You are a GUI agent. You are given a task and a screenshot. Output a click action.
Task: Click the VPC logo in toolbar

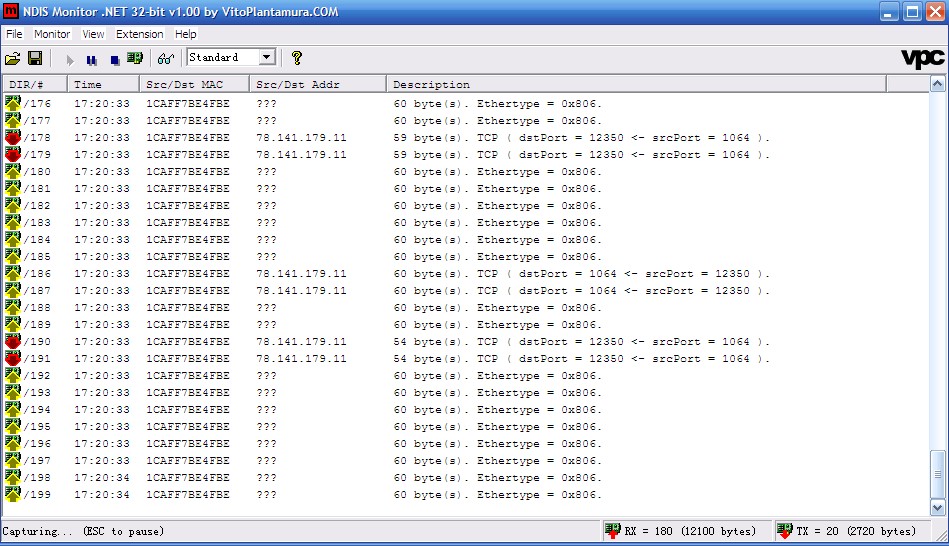(x=922, y=58)
